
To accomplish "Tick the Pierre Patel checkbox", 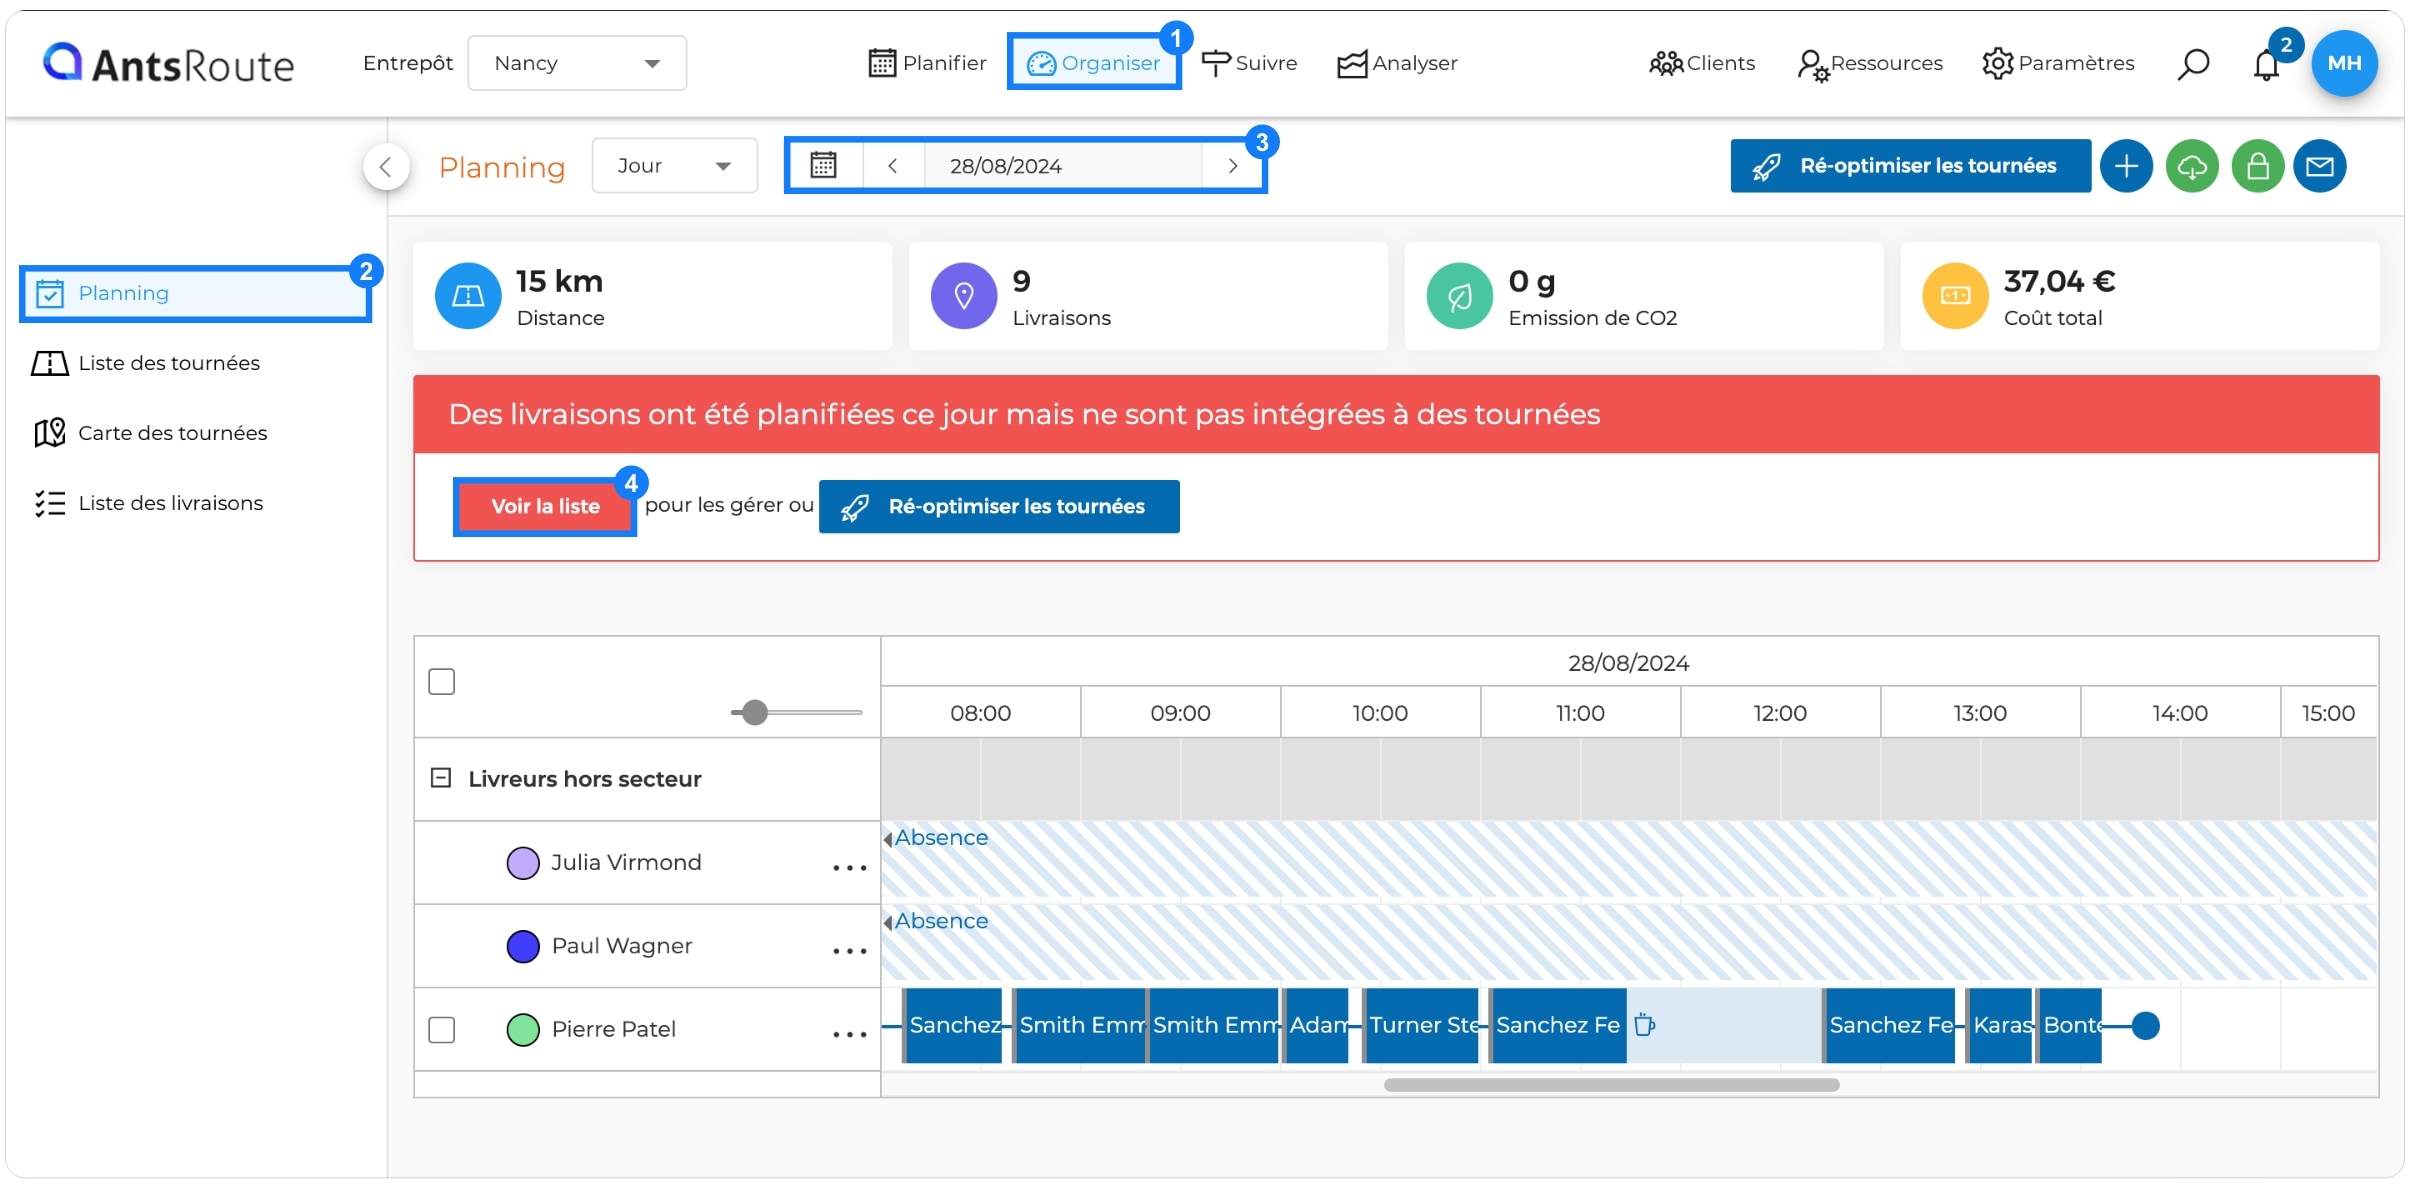I will click(x=442, y=1030).
